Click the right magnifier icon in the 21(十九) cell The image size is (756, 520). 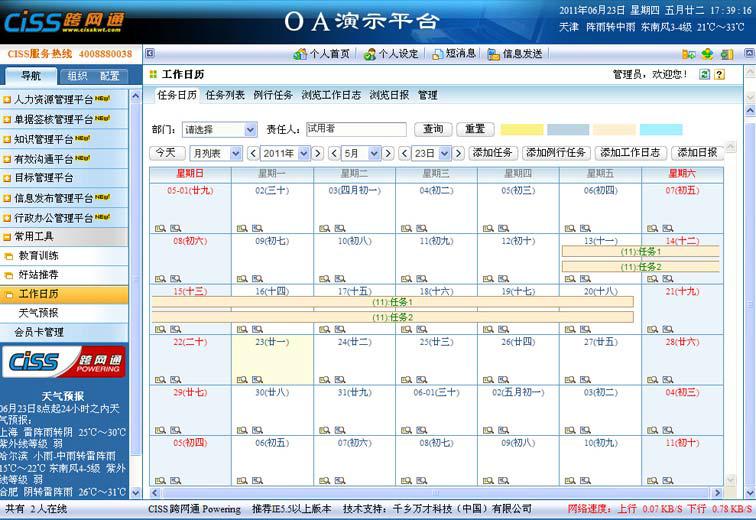point(667,329)
